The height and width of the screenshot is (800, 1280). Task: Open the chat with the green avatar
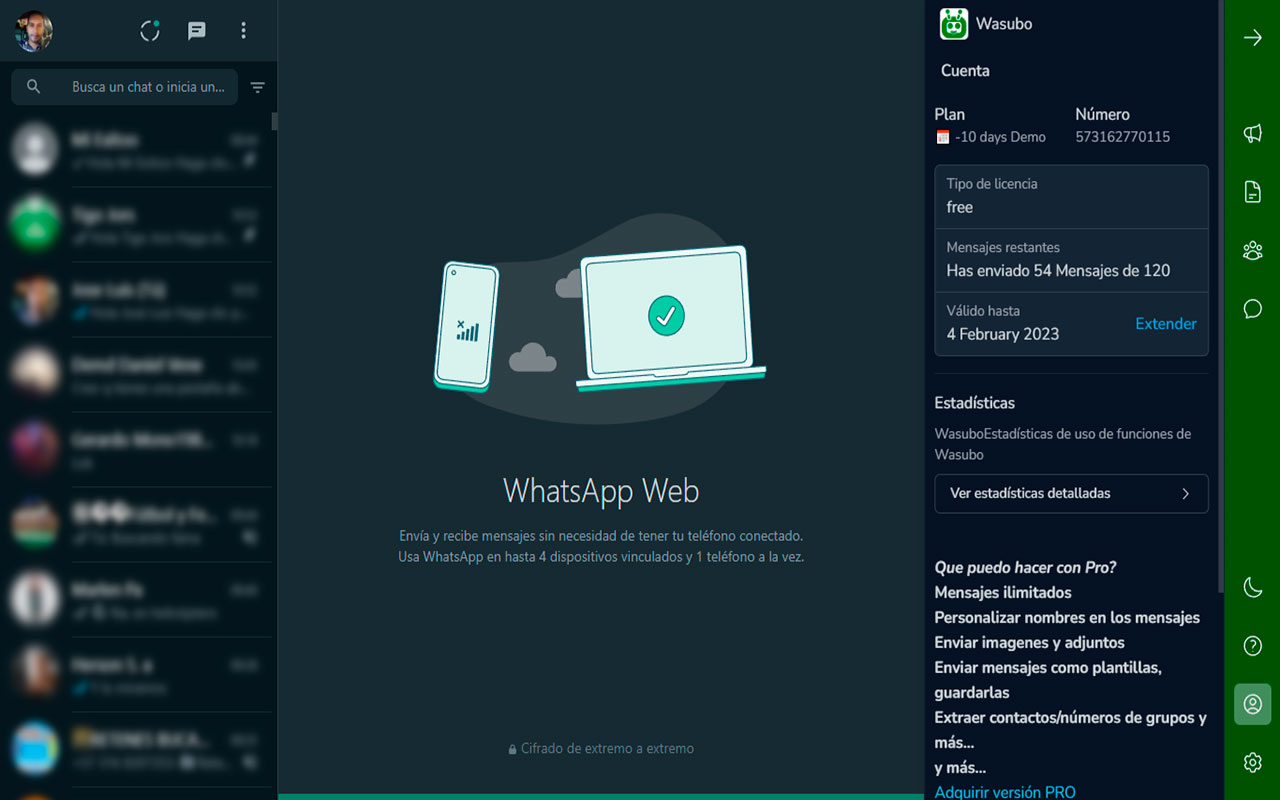34,224
